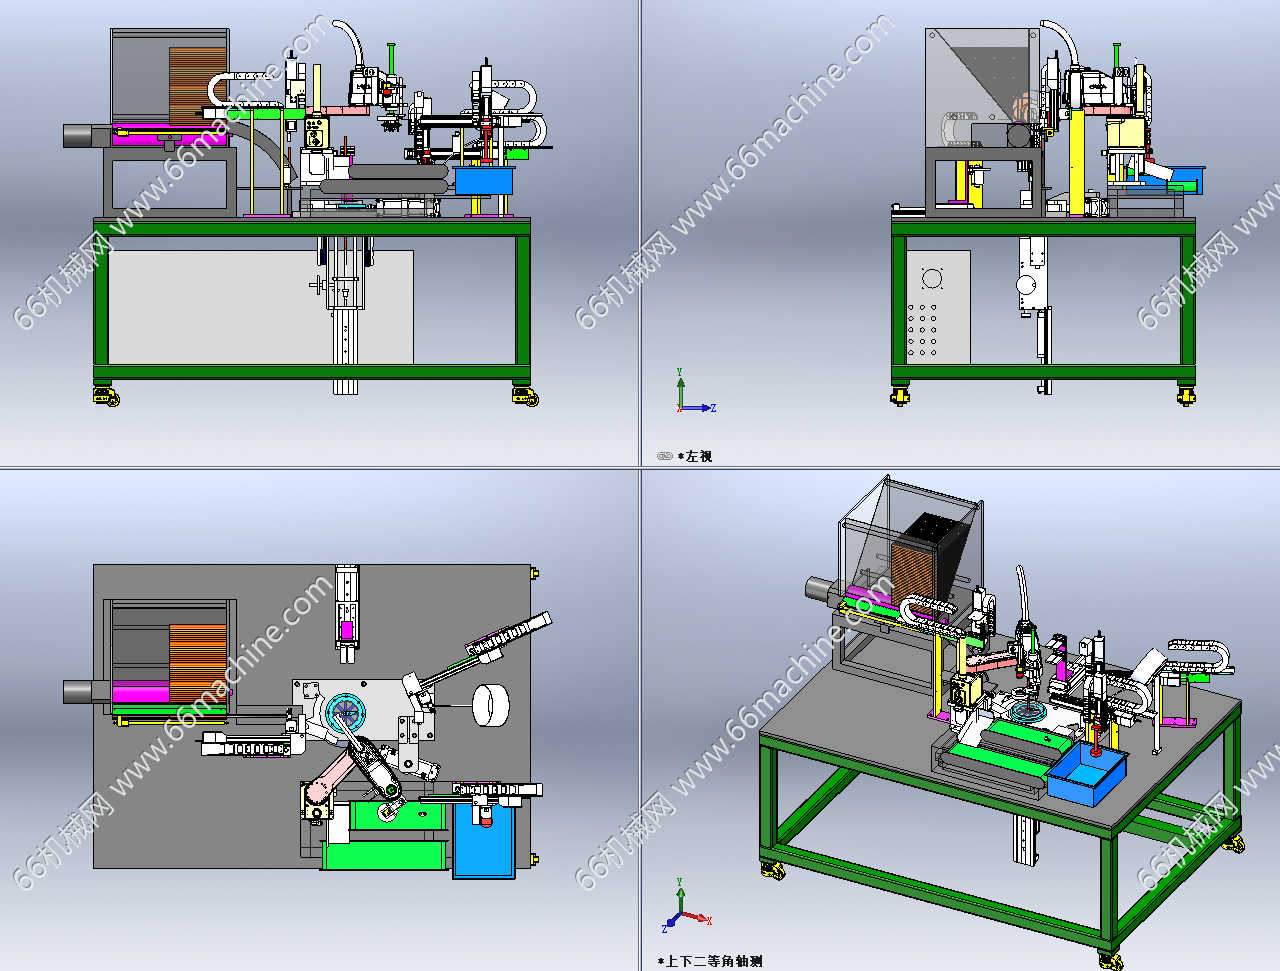Click the red X axis of the isometric triad

click(699, 918)
